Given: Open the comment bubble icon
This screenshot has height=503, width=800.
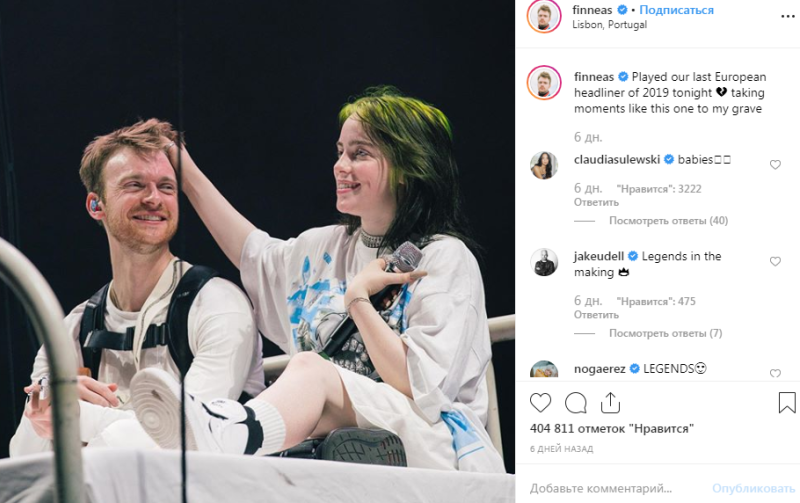Looking at the screenshot, I should [576, 403].
